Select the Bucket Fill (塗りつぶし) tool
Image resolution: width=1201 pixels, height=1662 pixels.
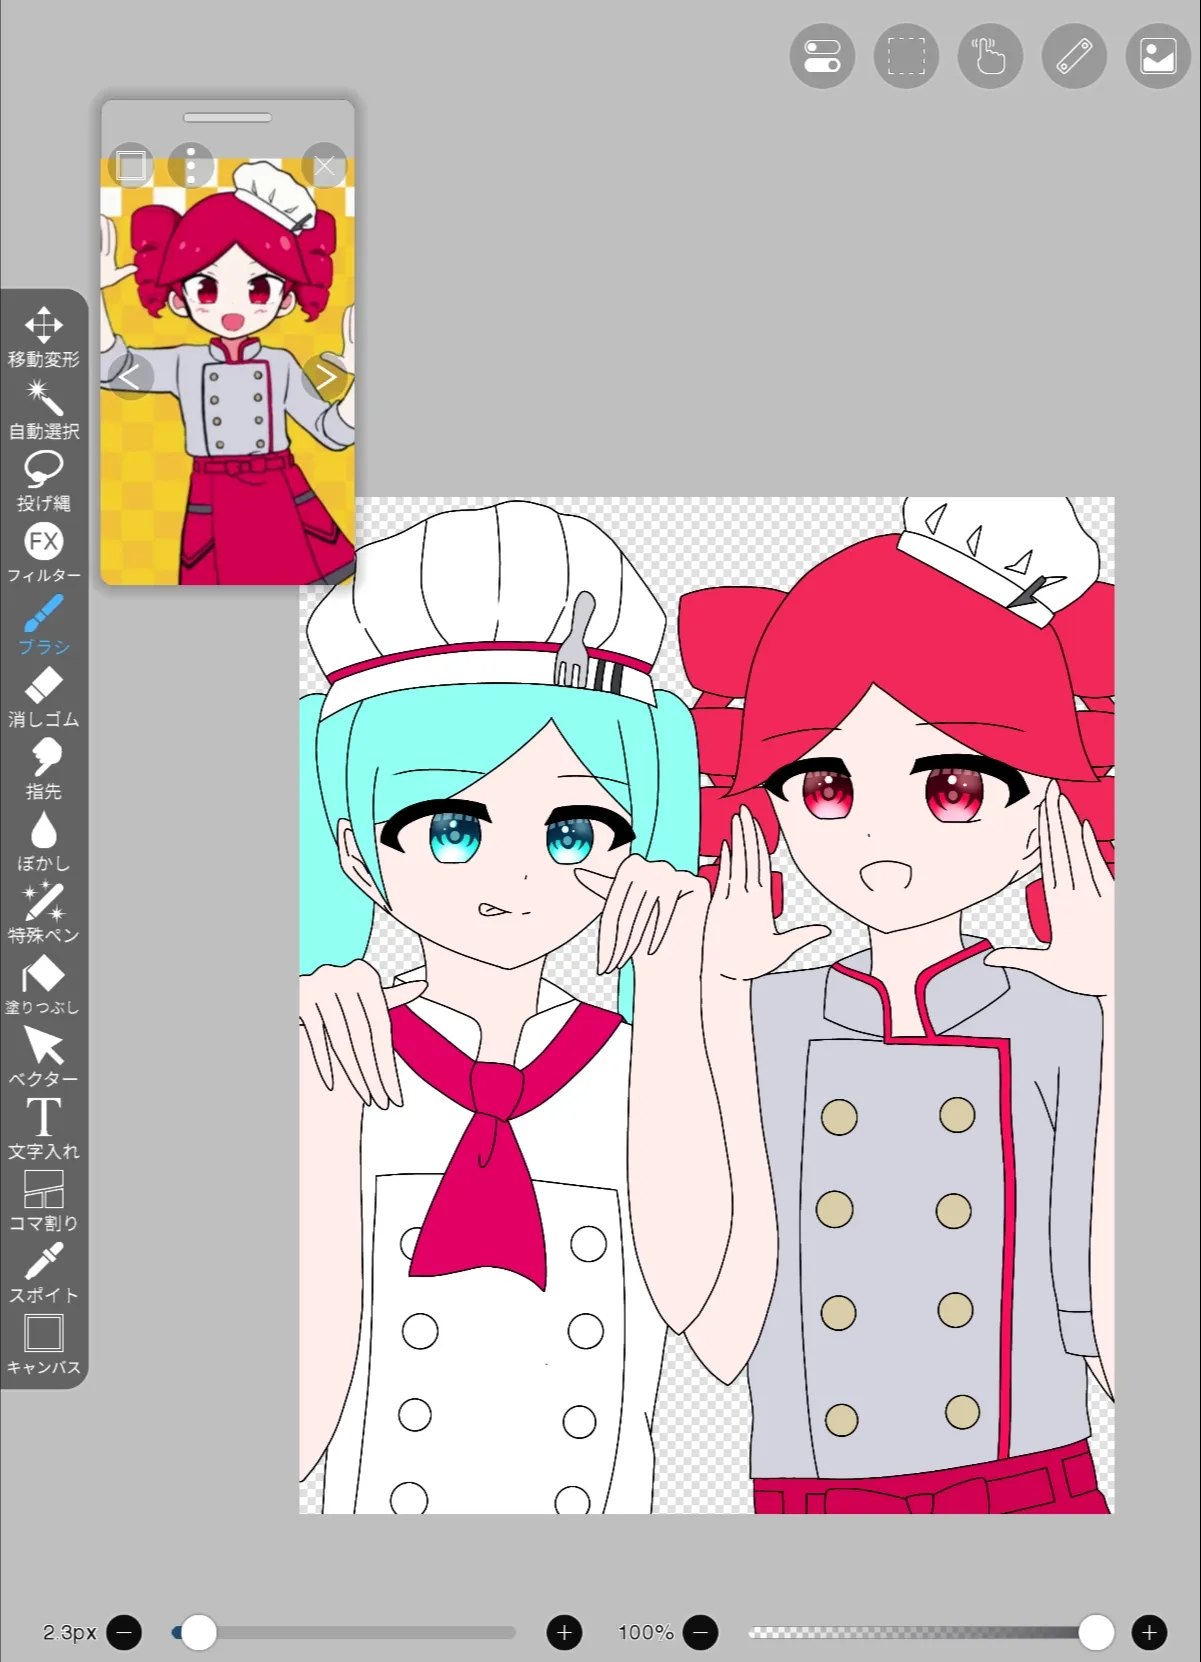pos(44,985)
